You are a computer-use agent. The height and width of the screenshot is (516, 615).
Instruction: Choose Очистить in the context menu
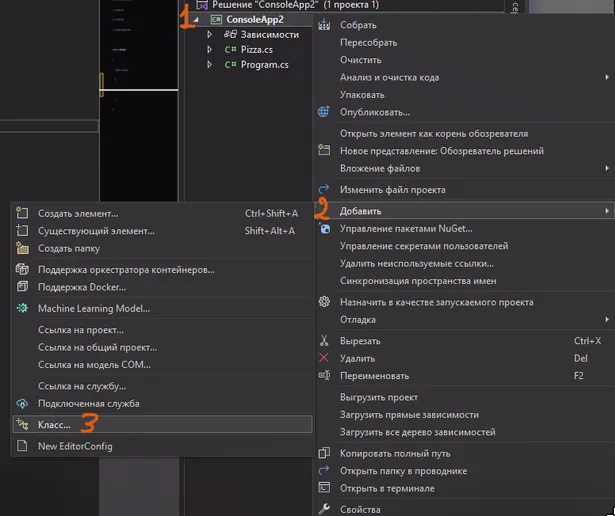360,60
